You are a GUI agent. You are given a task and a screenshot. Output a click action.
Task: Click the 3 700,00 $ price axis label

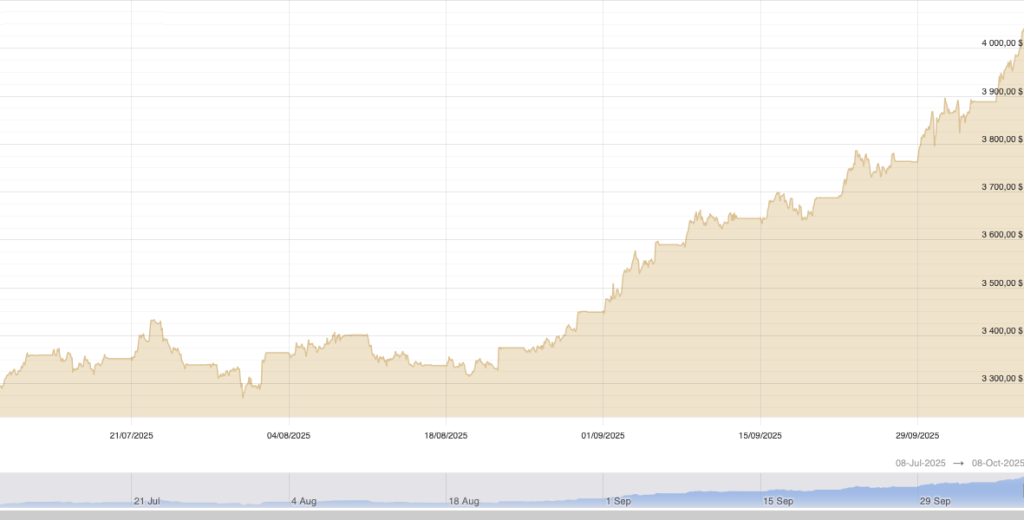pos(1001,187)
